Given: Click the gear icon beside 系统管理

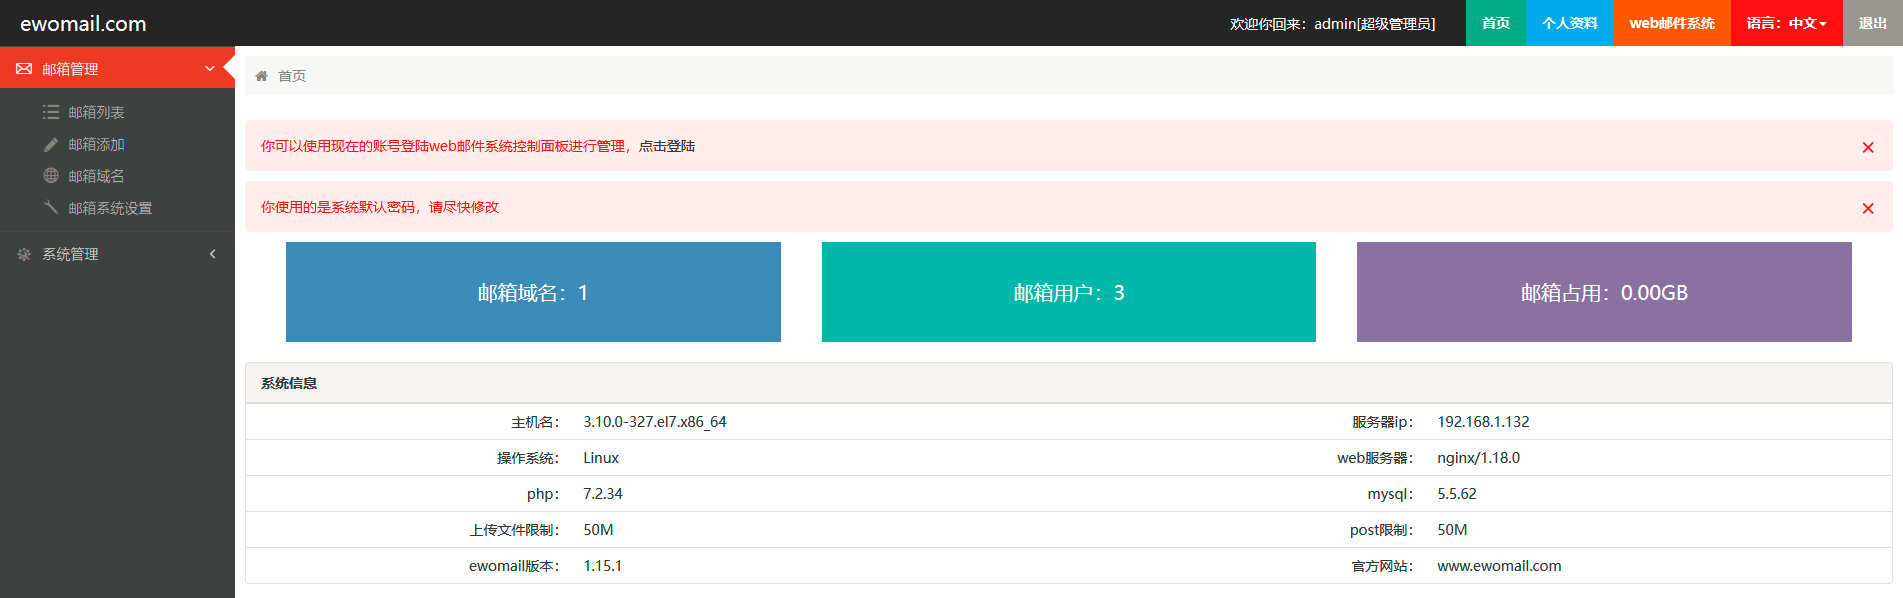Looking at the screenshot, I should (x=24, y=254).
